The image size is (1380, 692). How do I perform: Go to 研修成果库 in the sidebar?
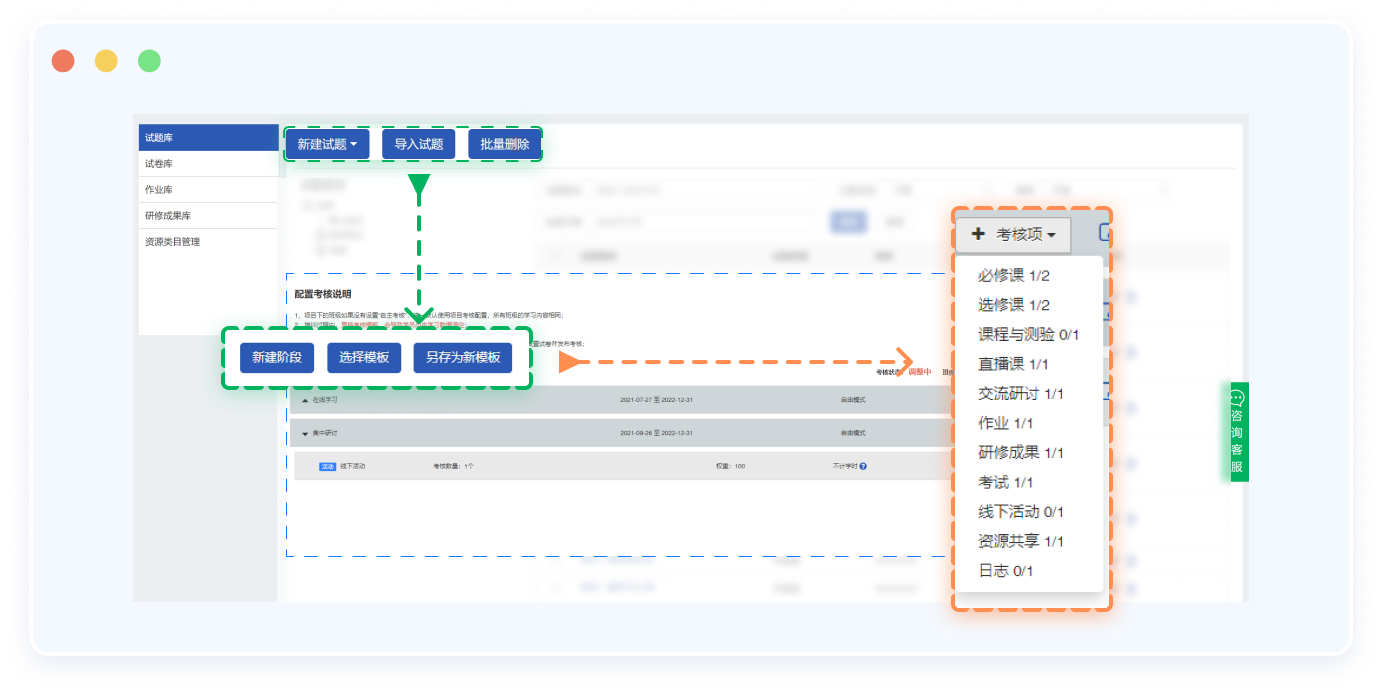click(x=208, y=216)
